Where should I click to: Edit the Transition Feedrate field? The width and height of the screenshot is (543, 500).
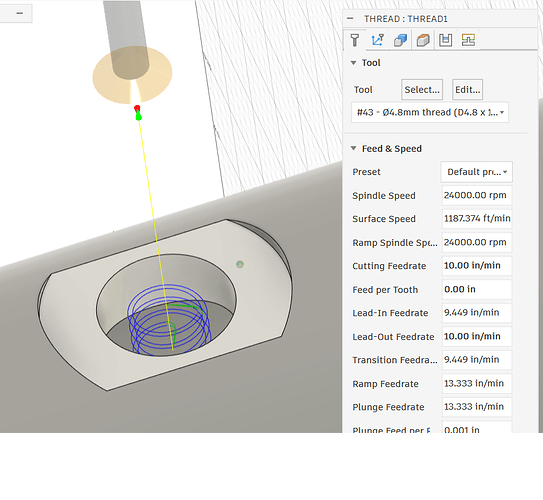coord(477,360)
